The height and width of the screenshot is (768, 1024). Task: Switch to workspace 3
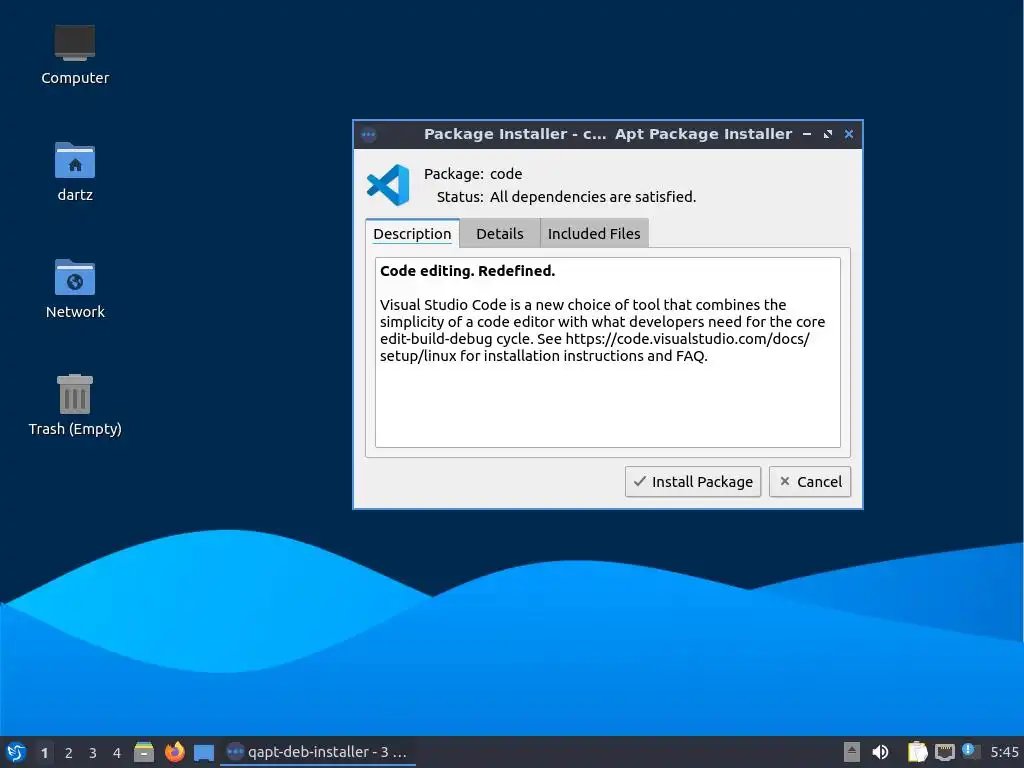pos(93,753)
